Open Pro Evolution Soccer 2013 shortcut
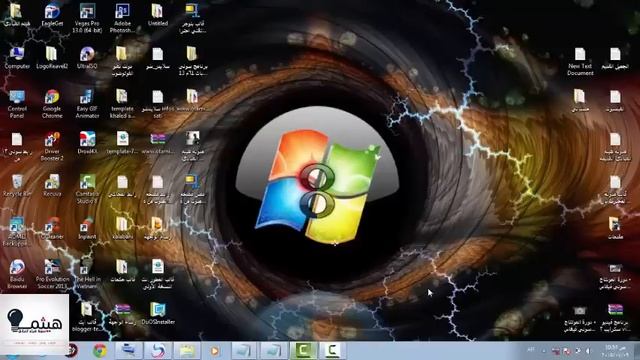Image resolution: width=640 pixels, height=360 pixels. coord(52,274)
